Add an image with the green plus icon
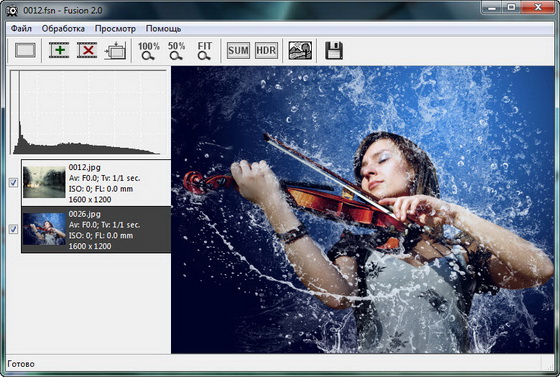This screenshot has width=560, height=377. click(x=59, y=50)
